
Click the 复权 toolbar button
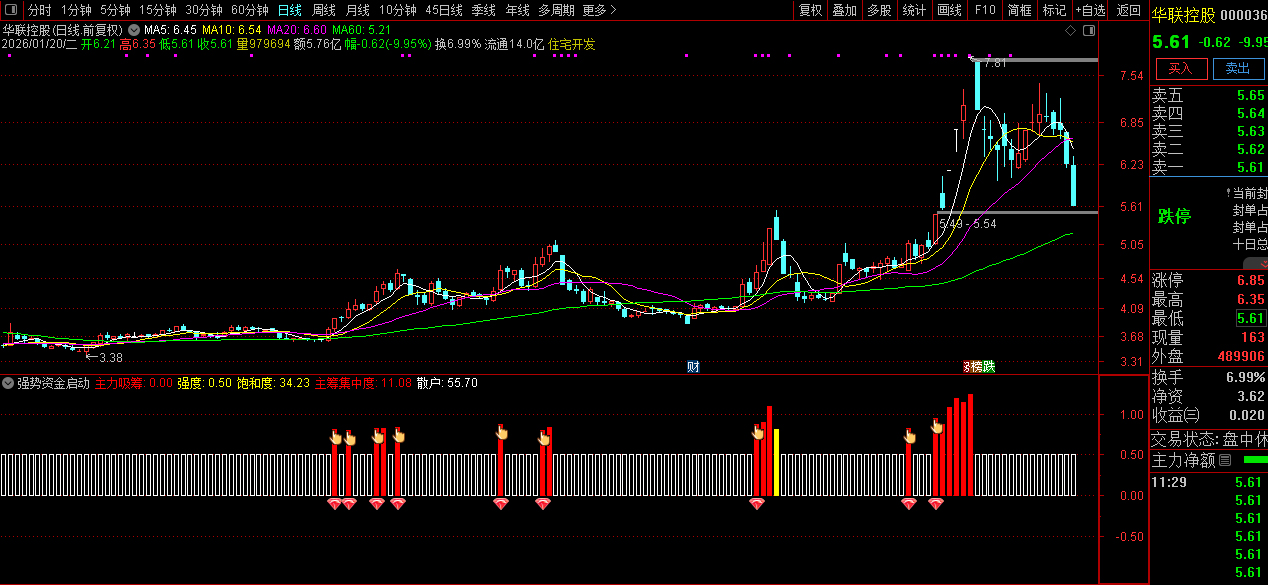[810, 10]
